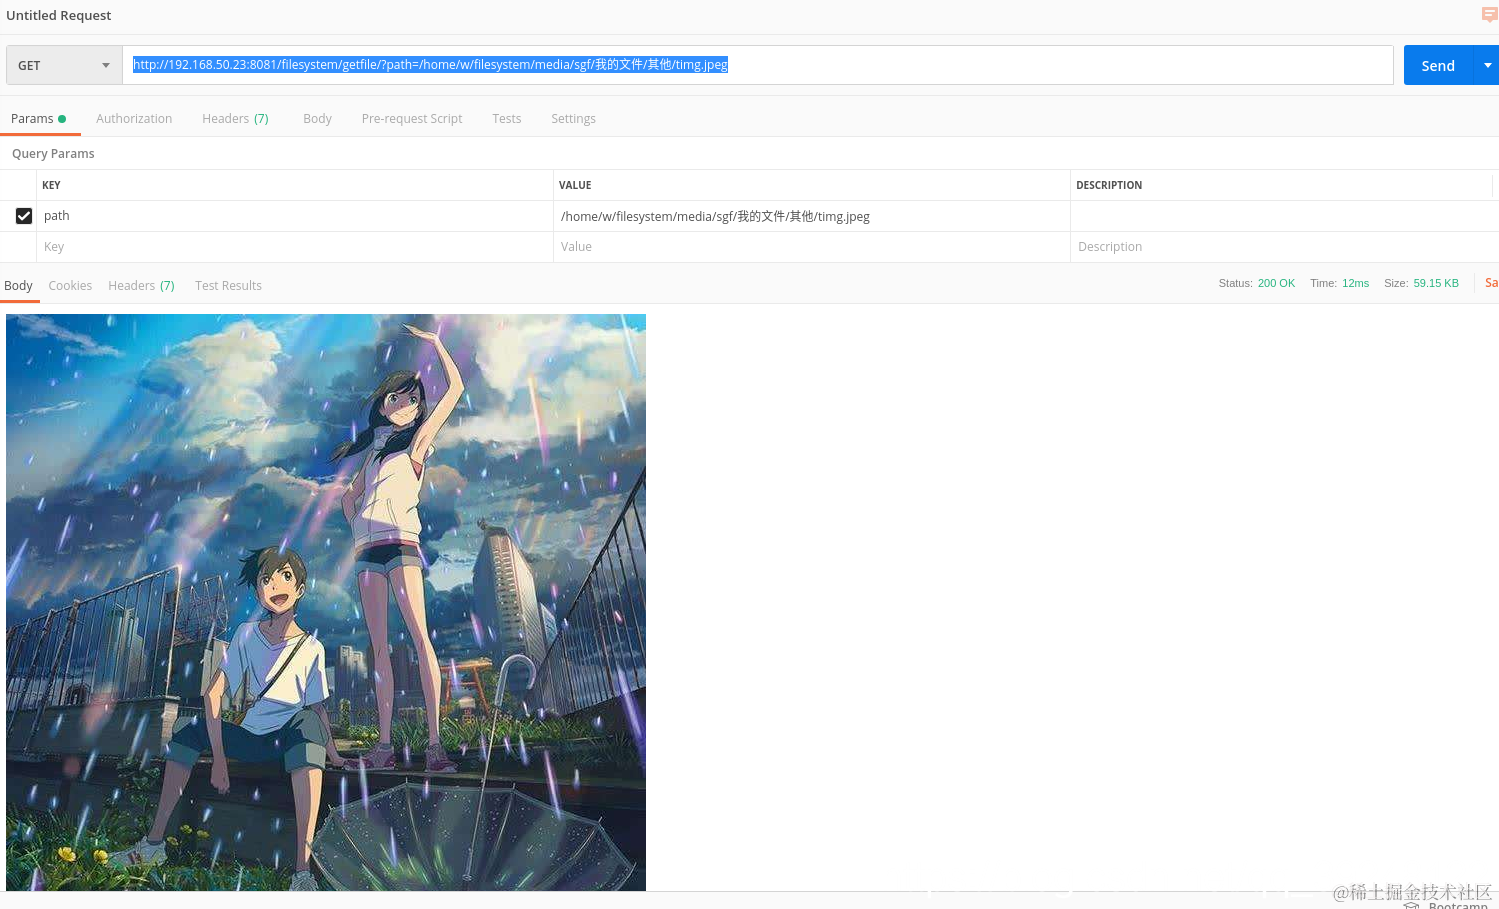
Task: Click the 59.15 KB response size
Action: [x=1436, y=284]
